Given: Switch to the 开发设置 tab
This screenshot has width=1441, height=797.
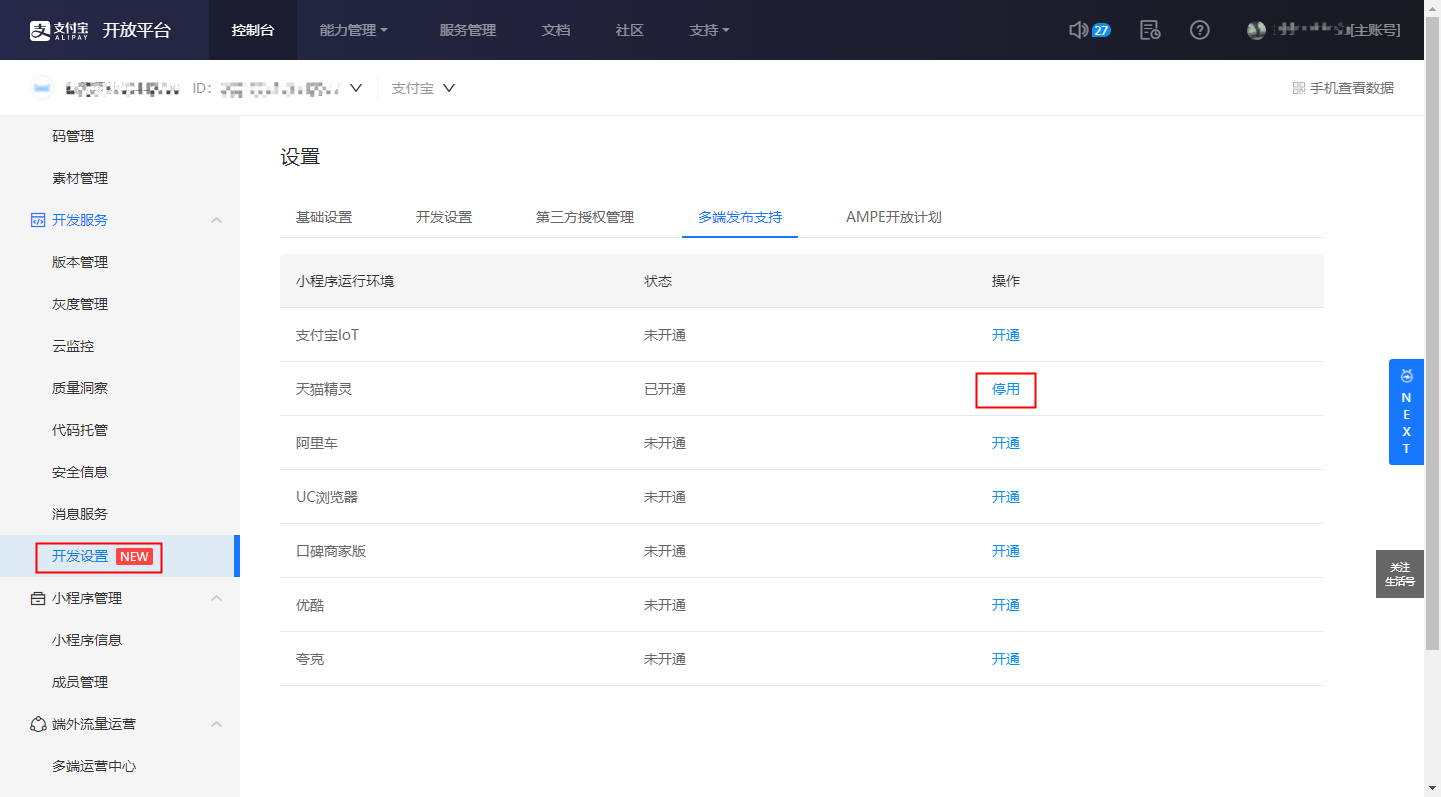Looking at the screenshot, I should [x=444, y=217].
